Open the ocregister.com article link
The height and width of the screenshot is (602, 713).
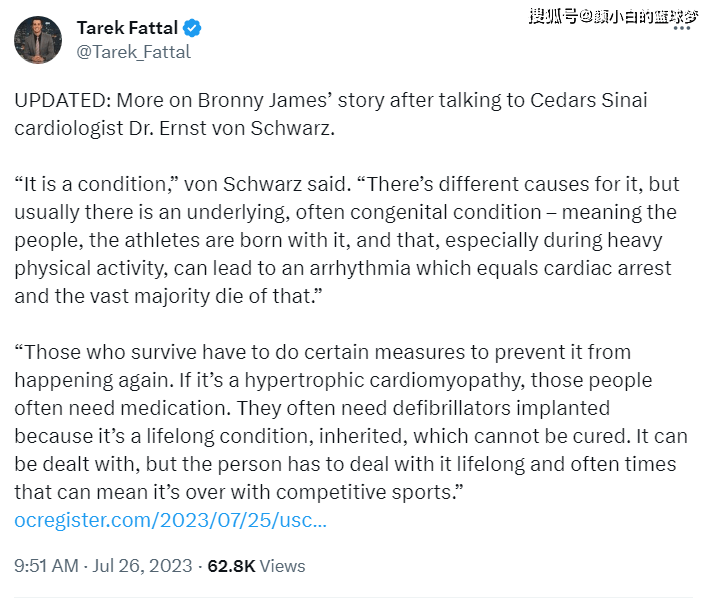(170, 520)
